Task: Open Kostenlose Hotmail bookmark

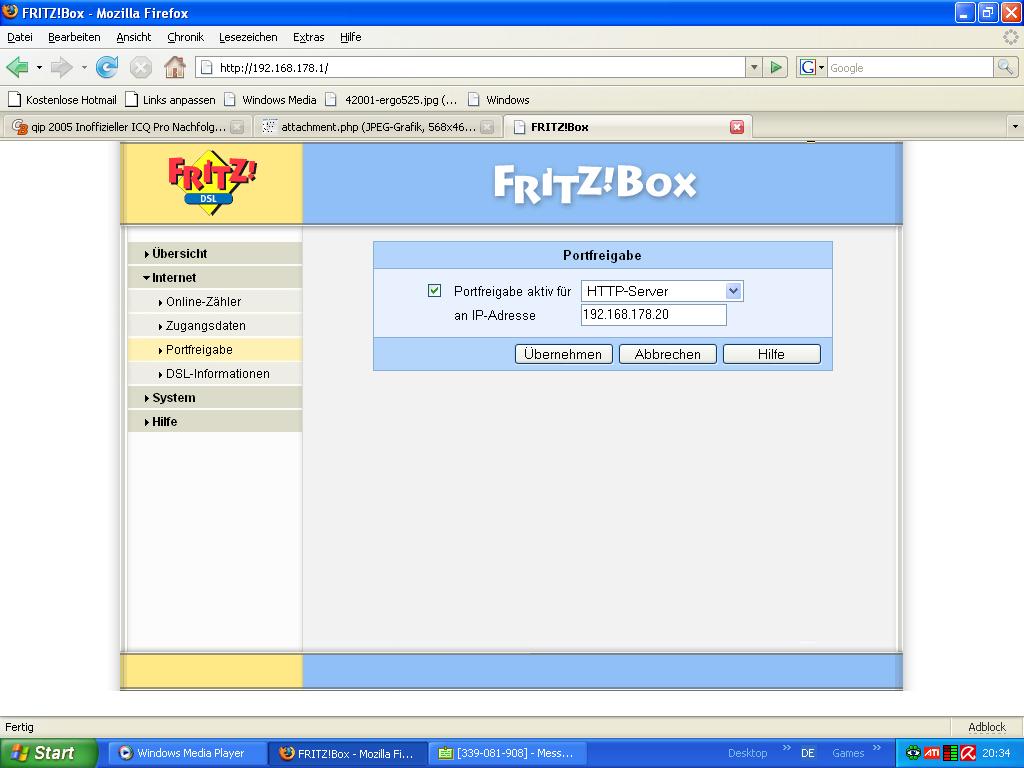Action: click(62, 100)
